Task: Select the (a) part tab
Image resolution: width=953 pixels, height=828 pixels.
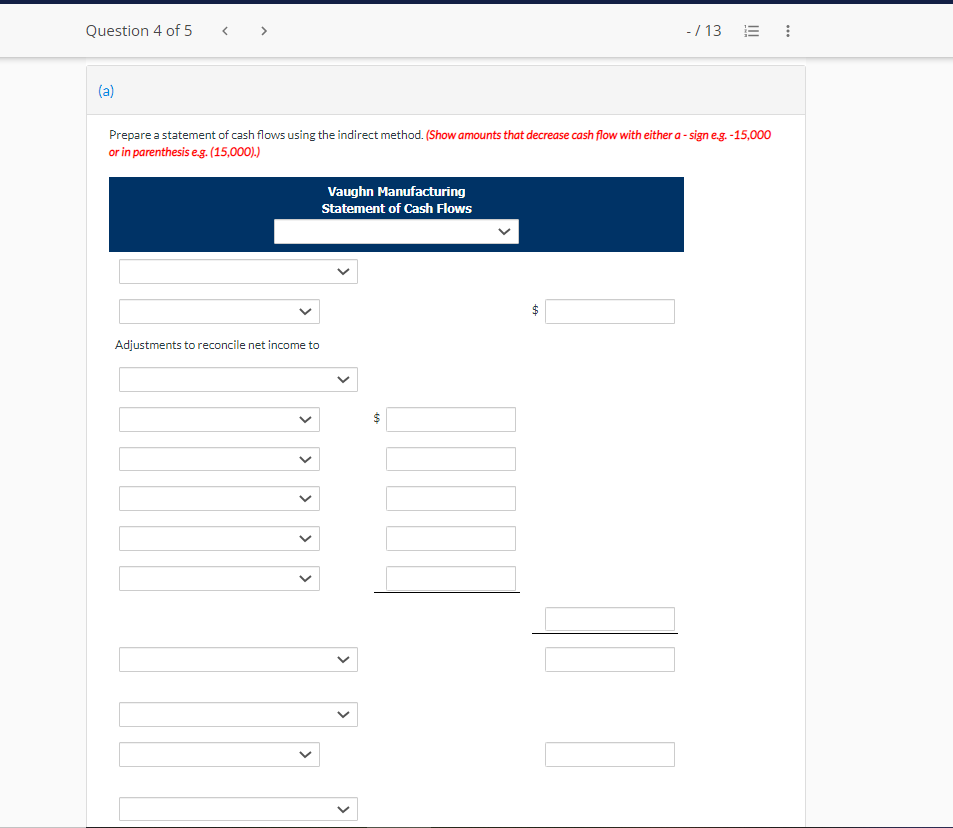Action: click(x=105, y=90)
